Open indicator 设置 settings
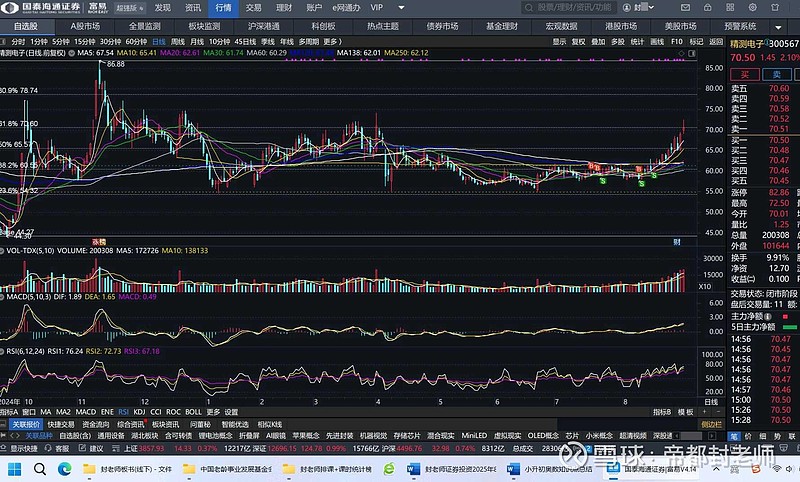This screenshot has height=482, width=800. 231,412
